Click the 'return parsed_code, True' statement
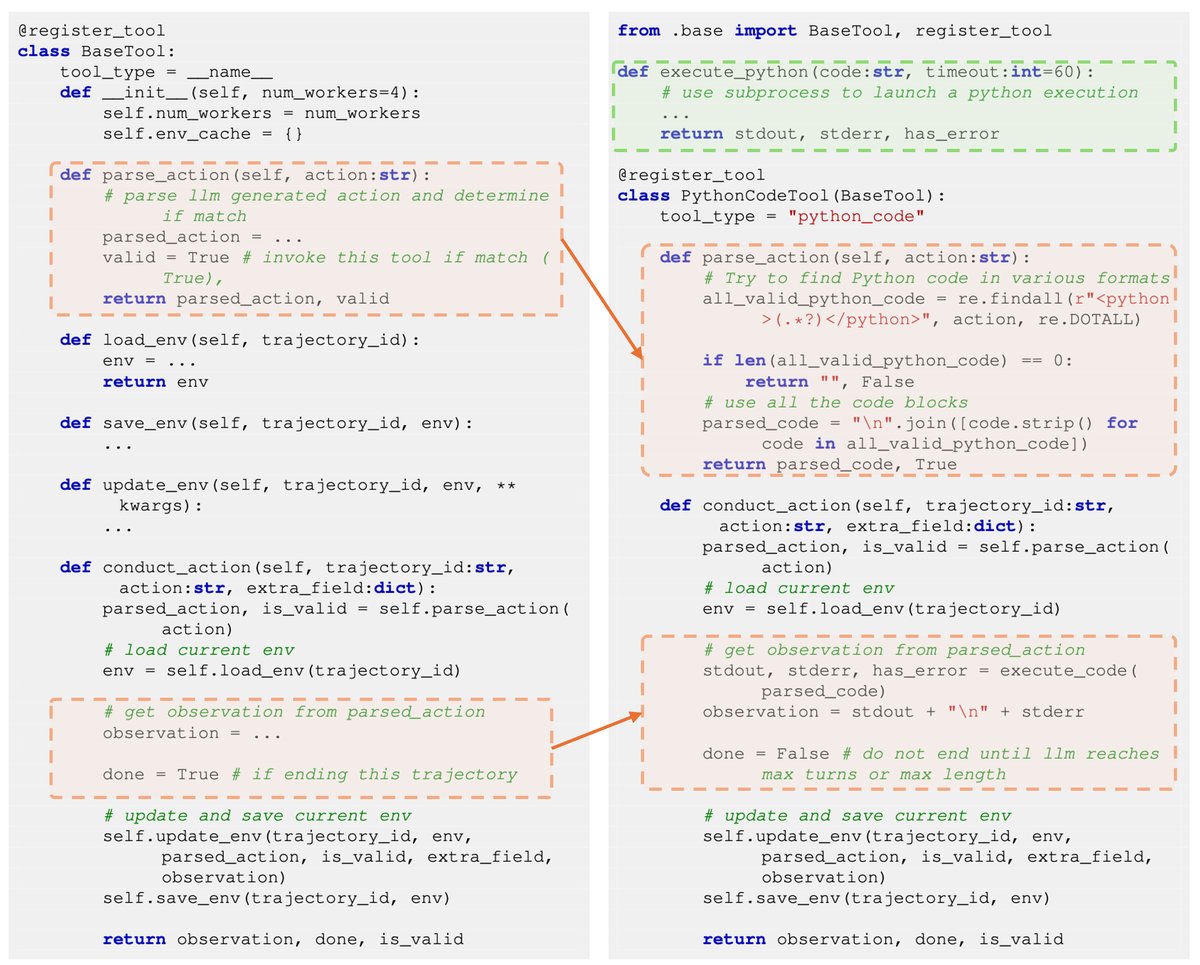Viewport: 1200px width, 965px height. coord(830,464)
